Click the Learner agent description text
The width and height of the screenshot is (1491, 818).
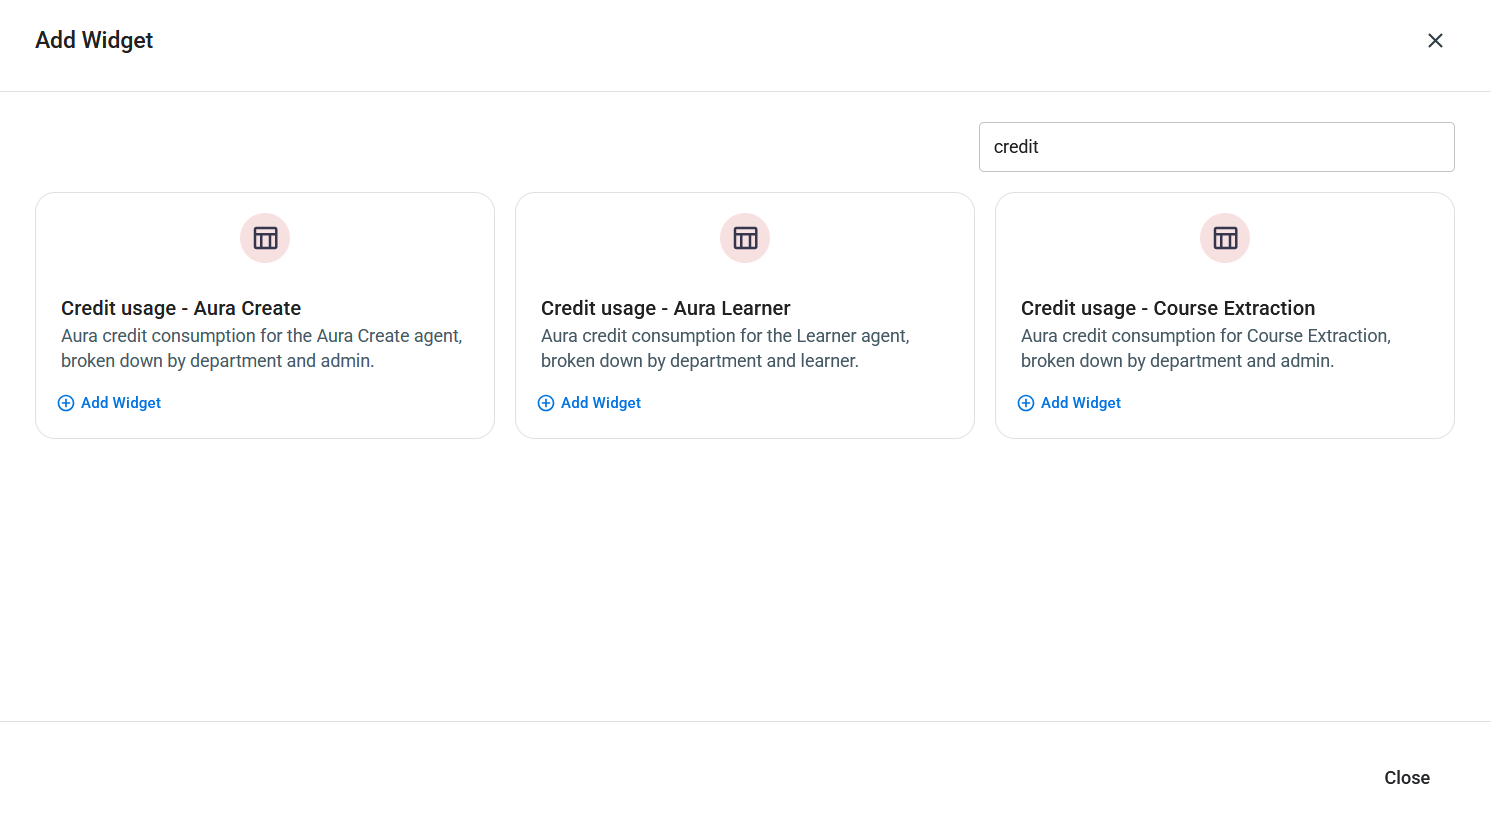tap(725, 348)
